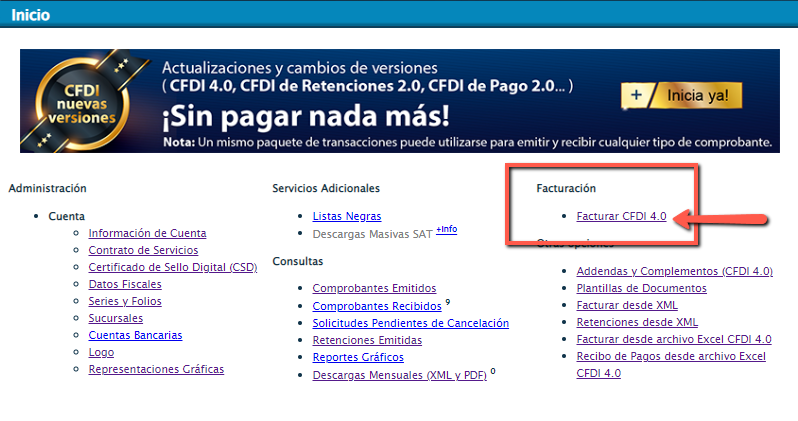Select Retenciones desde XML

[x=637, y=322]
